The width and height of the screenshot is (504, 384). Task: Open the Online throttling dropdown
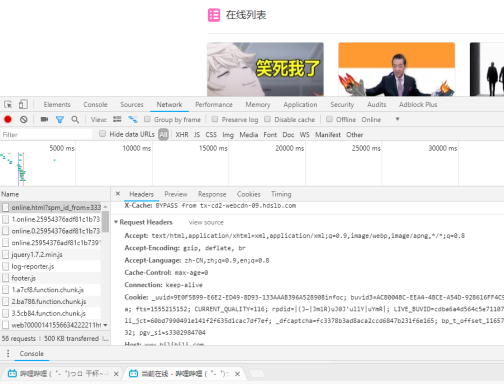(x=380, y=119)
